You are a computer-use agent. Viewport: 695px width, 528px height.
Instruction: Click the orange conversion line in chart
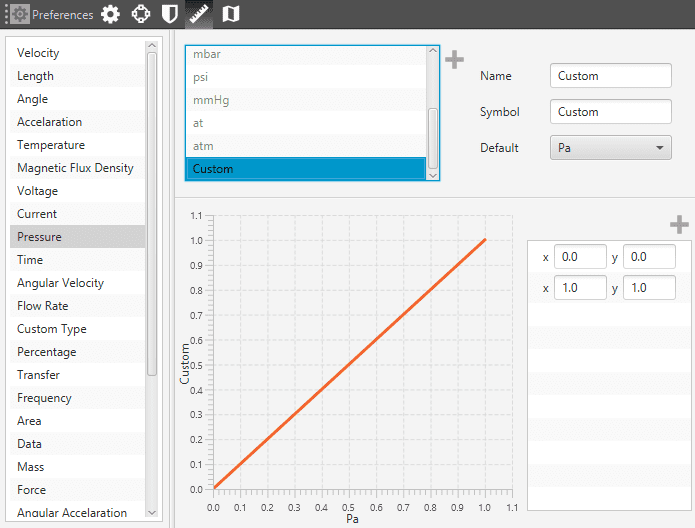pos(350,364)
